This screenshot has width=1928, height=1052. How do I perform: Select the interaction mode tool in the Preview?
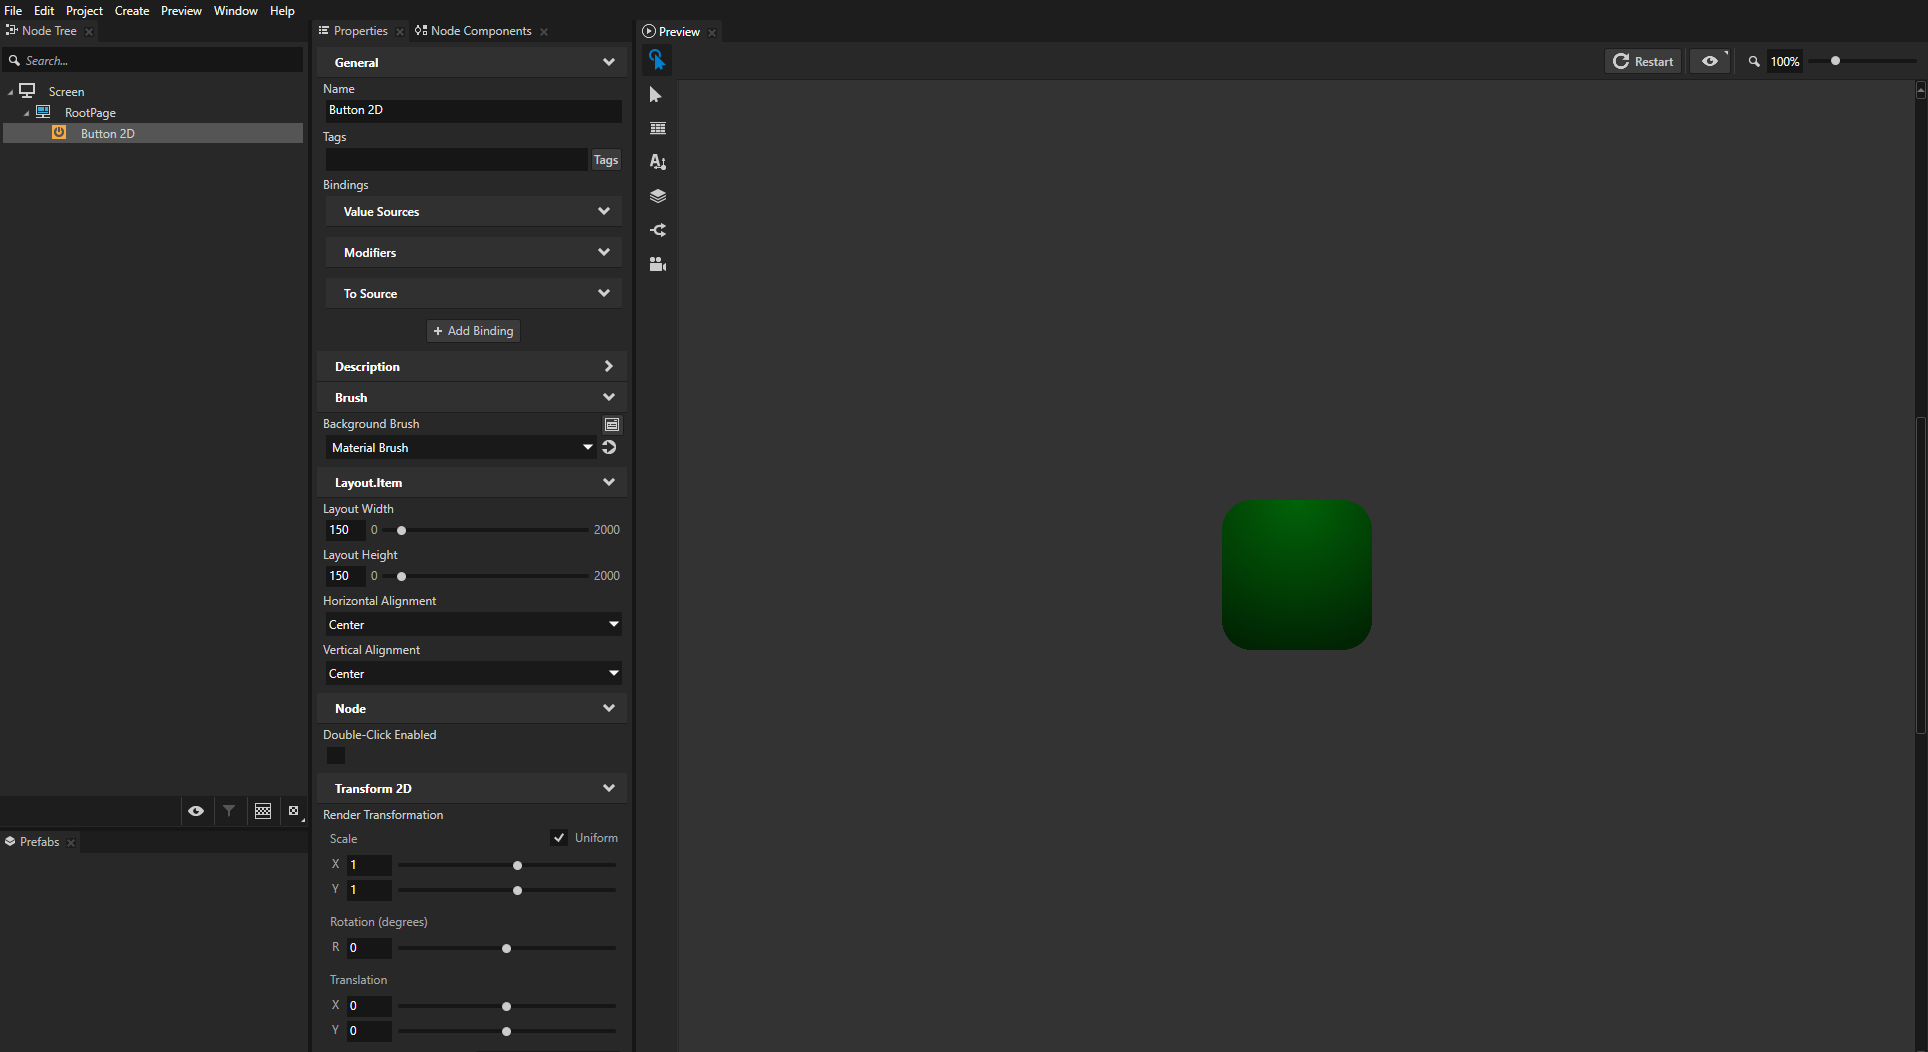coord(657,60)
